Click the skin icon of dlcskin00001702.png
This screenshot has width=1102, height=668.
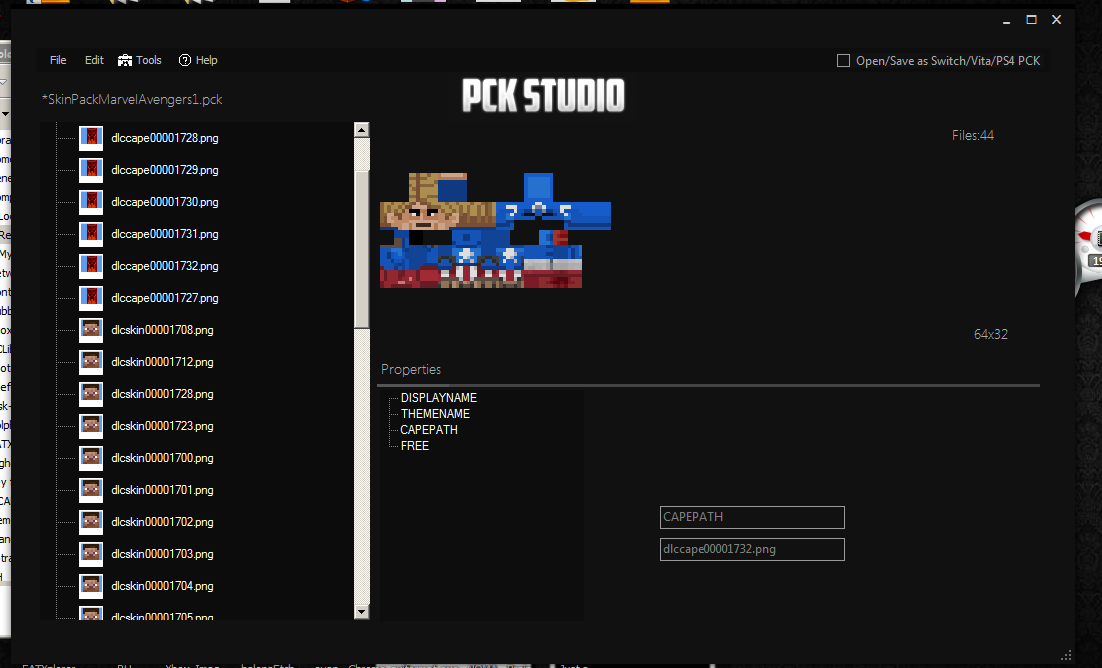(x=91, y=522)
